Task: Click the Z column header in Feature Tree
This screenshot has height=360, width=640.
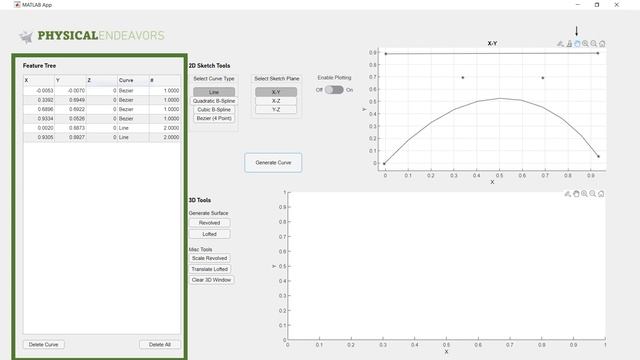Action: point(102,80)
